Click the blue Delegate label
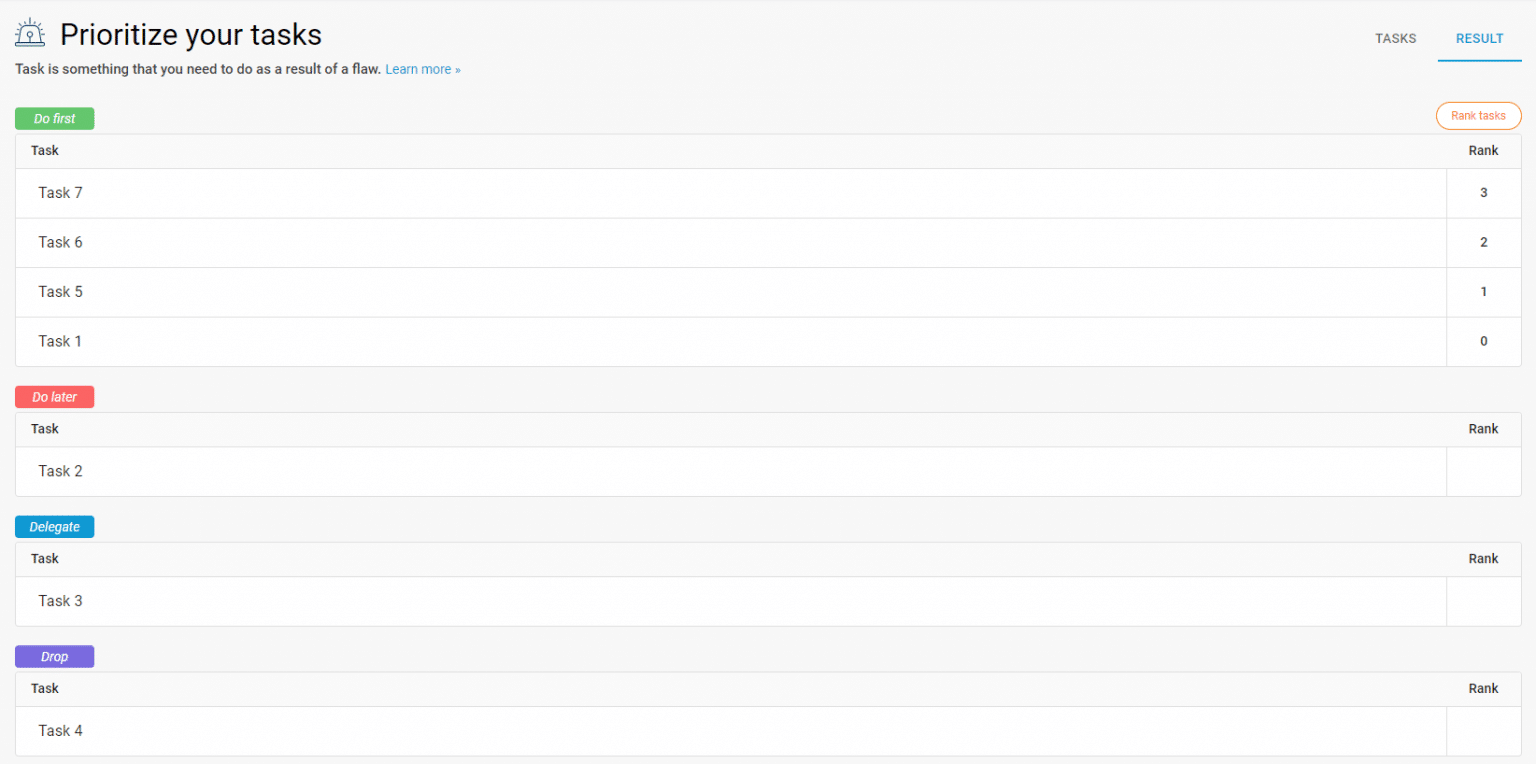The image size is (1536, 764). click(x=55, y=527)
